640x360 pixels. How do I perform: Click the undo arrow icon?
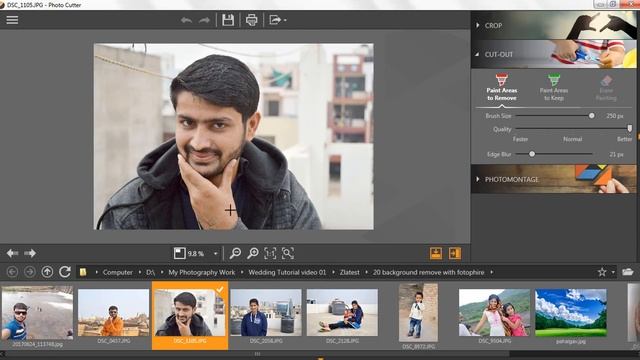pyautogui.click(x=187, y=20)
